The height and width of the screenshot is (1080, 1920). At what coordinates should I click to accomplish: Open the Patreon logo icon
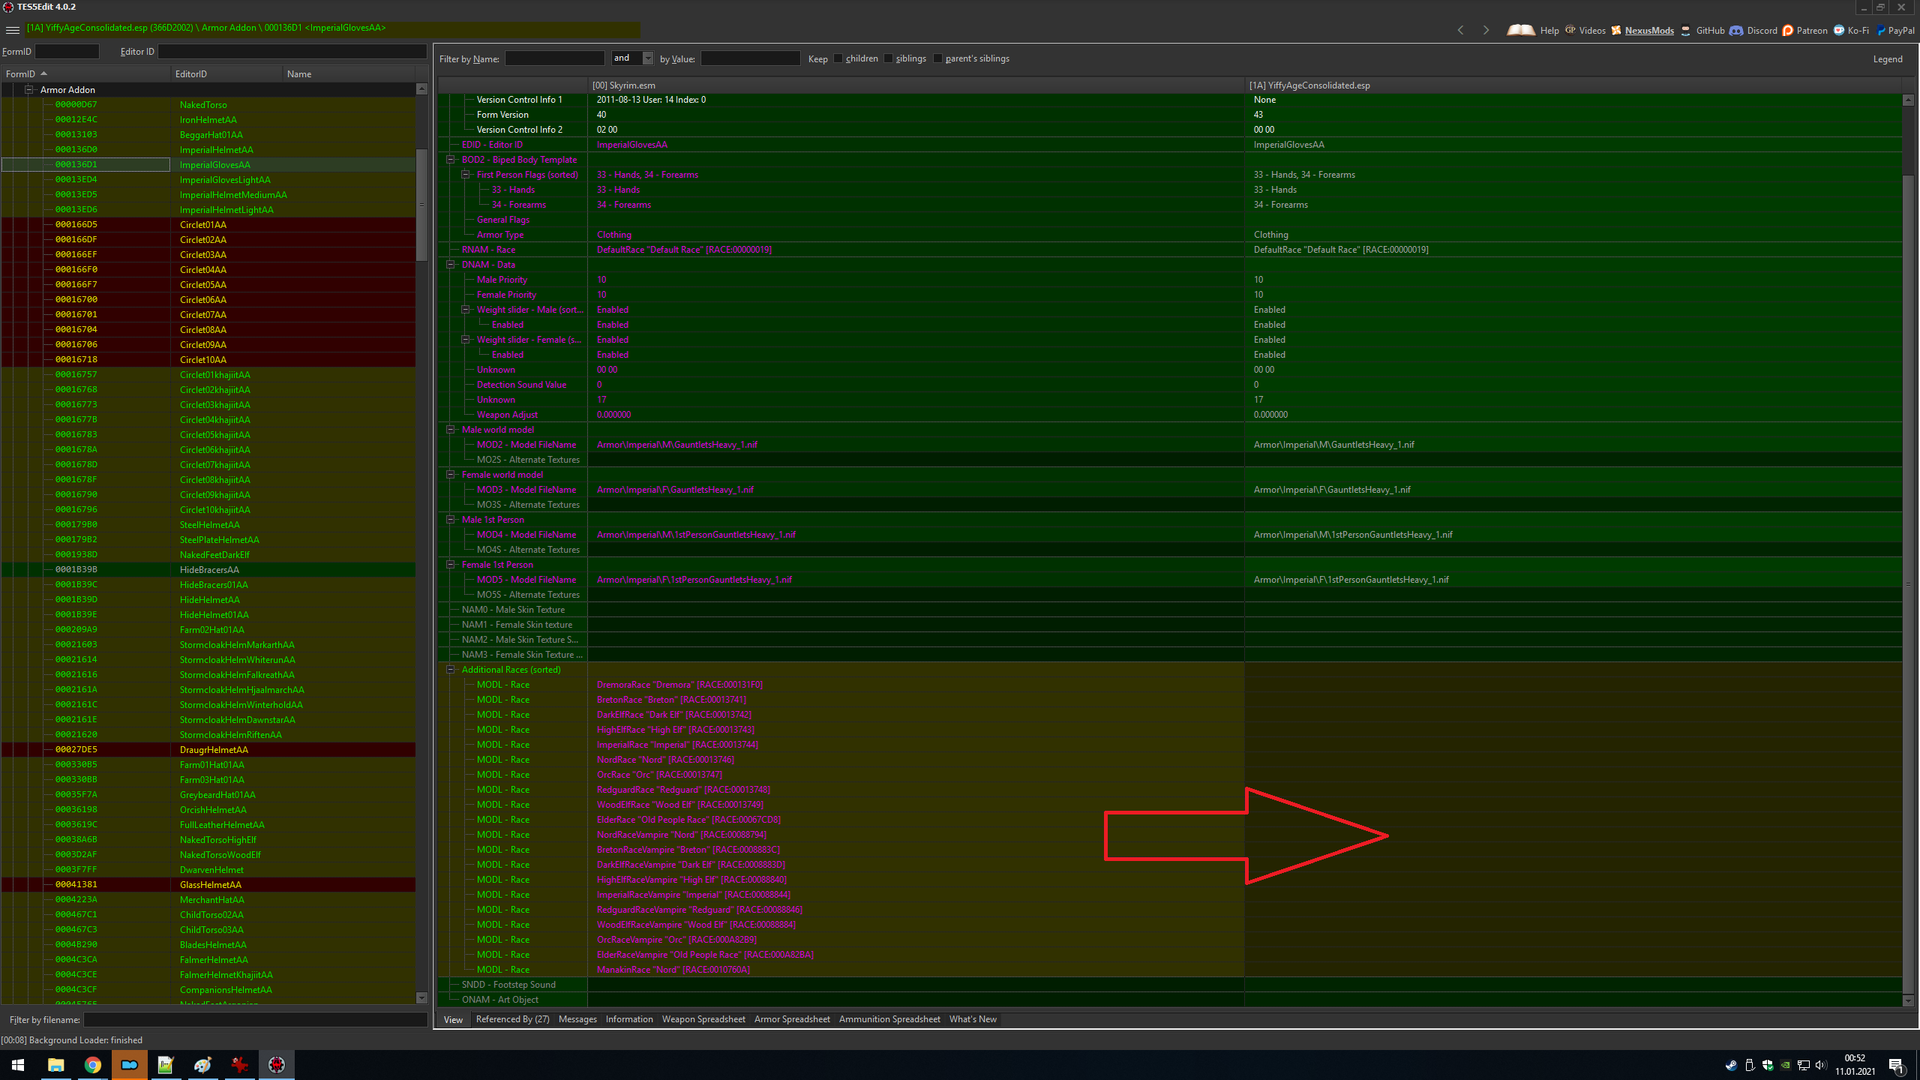pos(1788,30)
